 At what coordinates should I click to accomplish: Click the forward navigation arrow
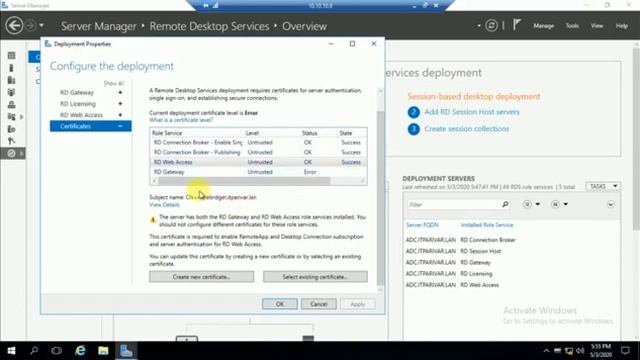click(x=31, y=26)
